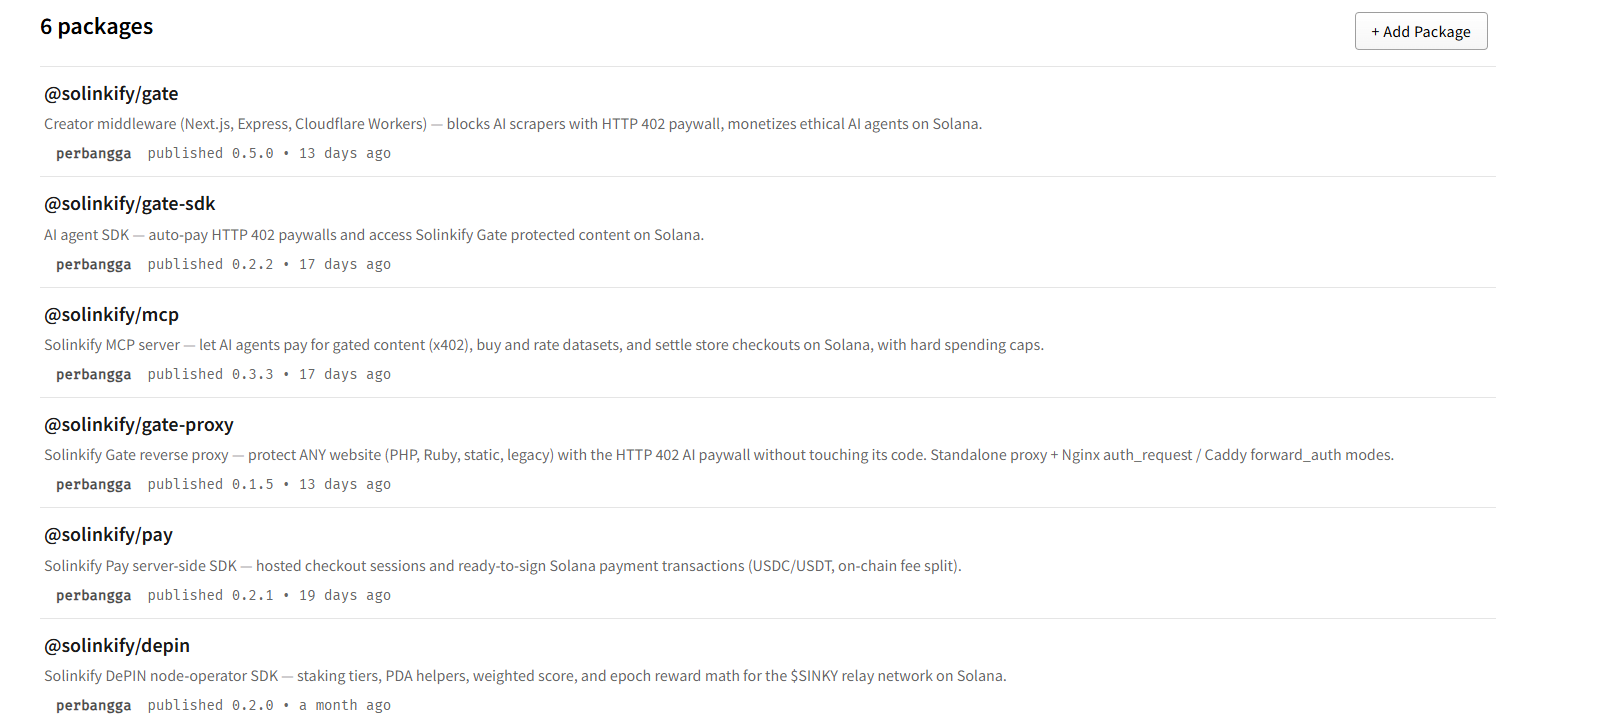The height and width of the screenshot is (724, 1611).
Task: Click the Pay server-side SDK description
Action: [x=503, y=566]
